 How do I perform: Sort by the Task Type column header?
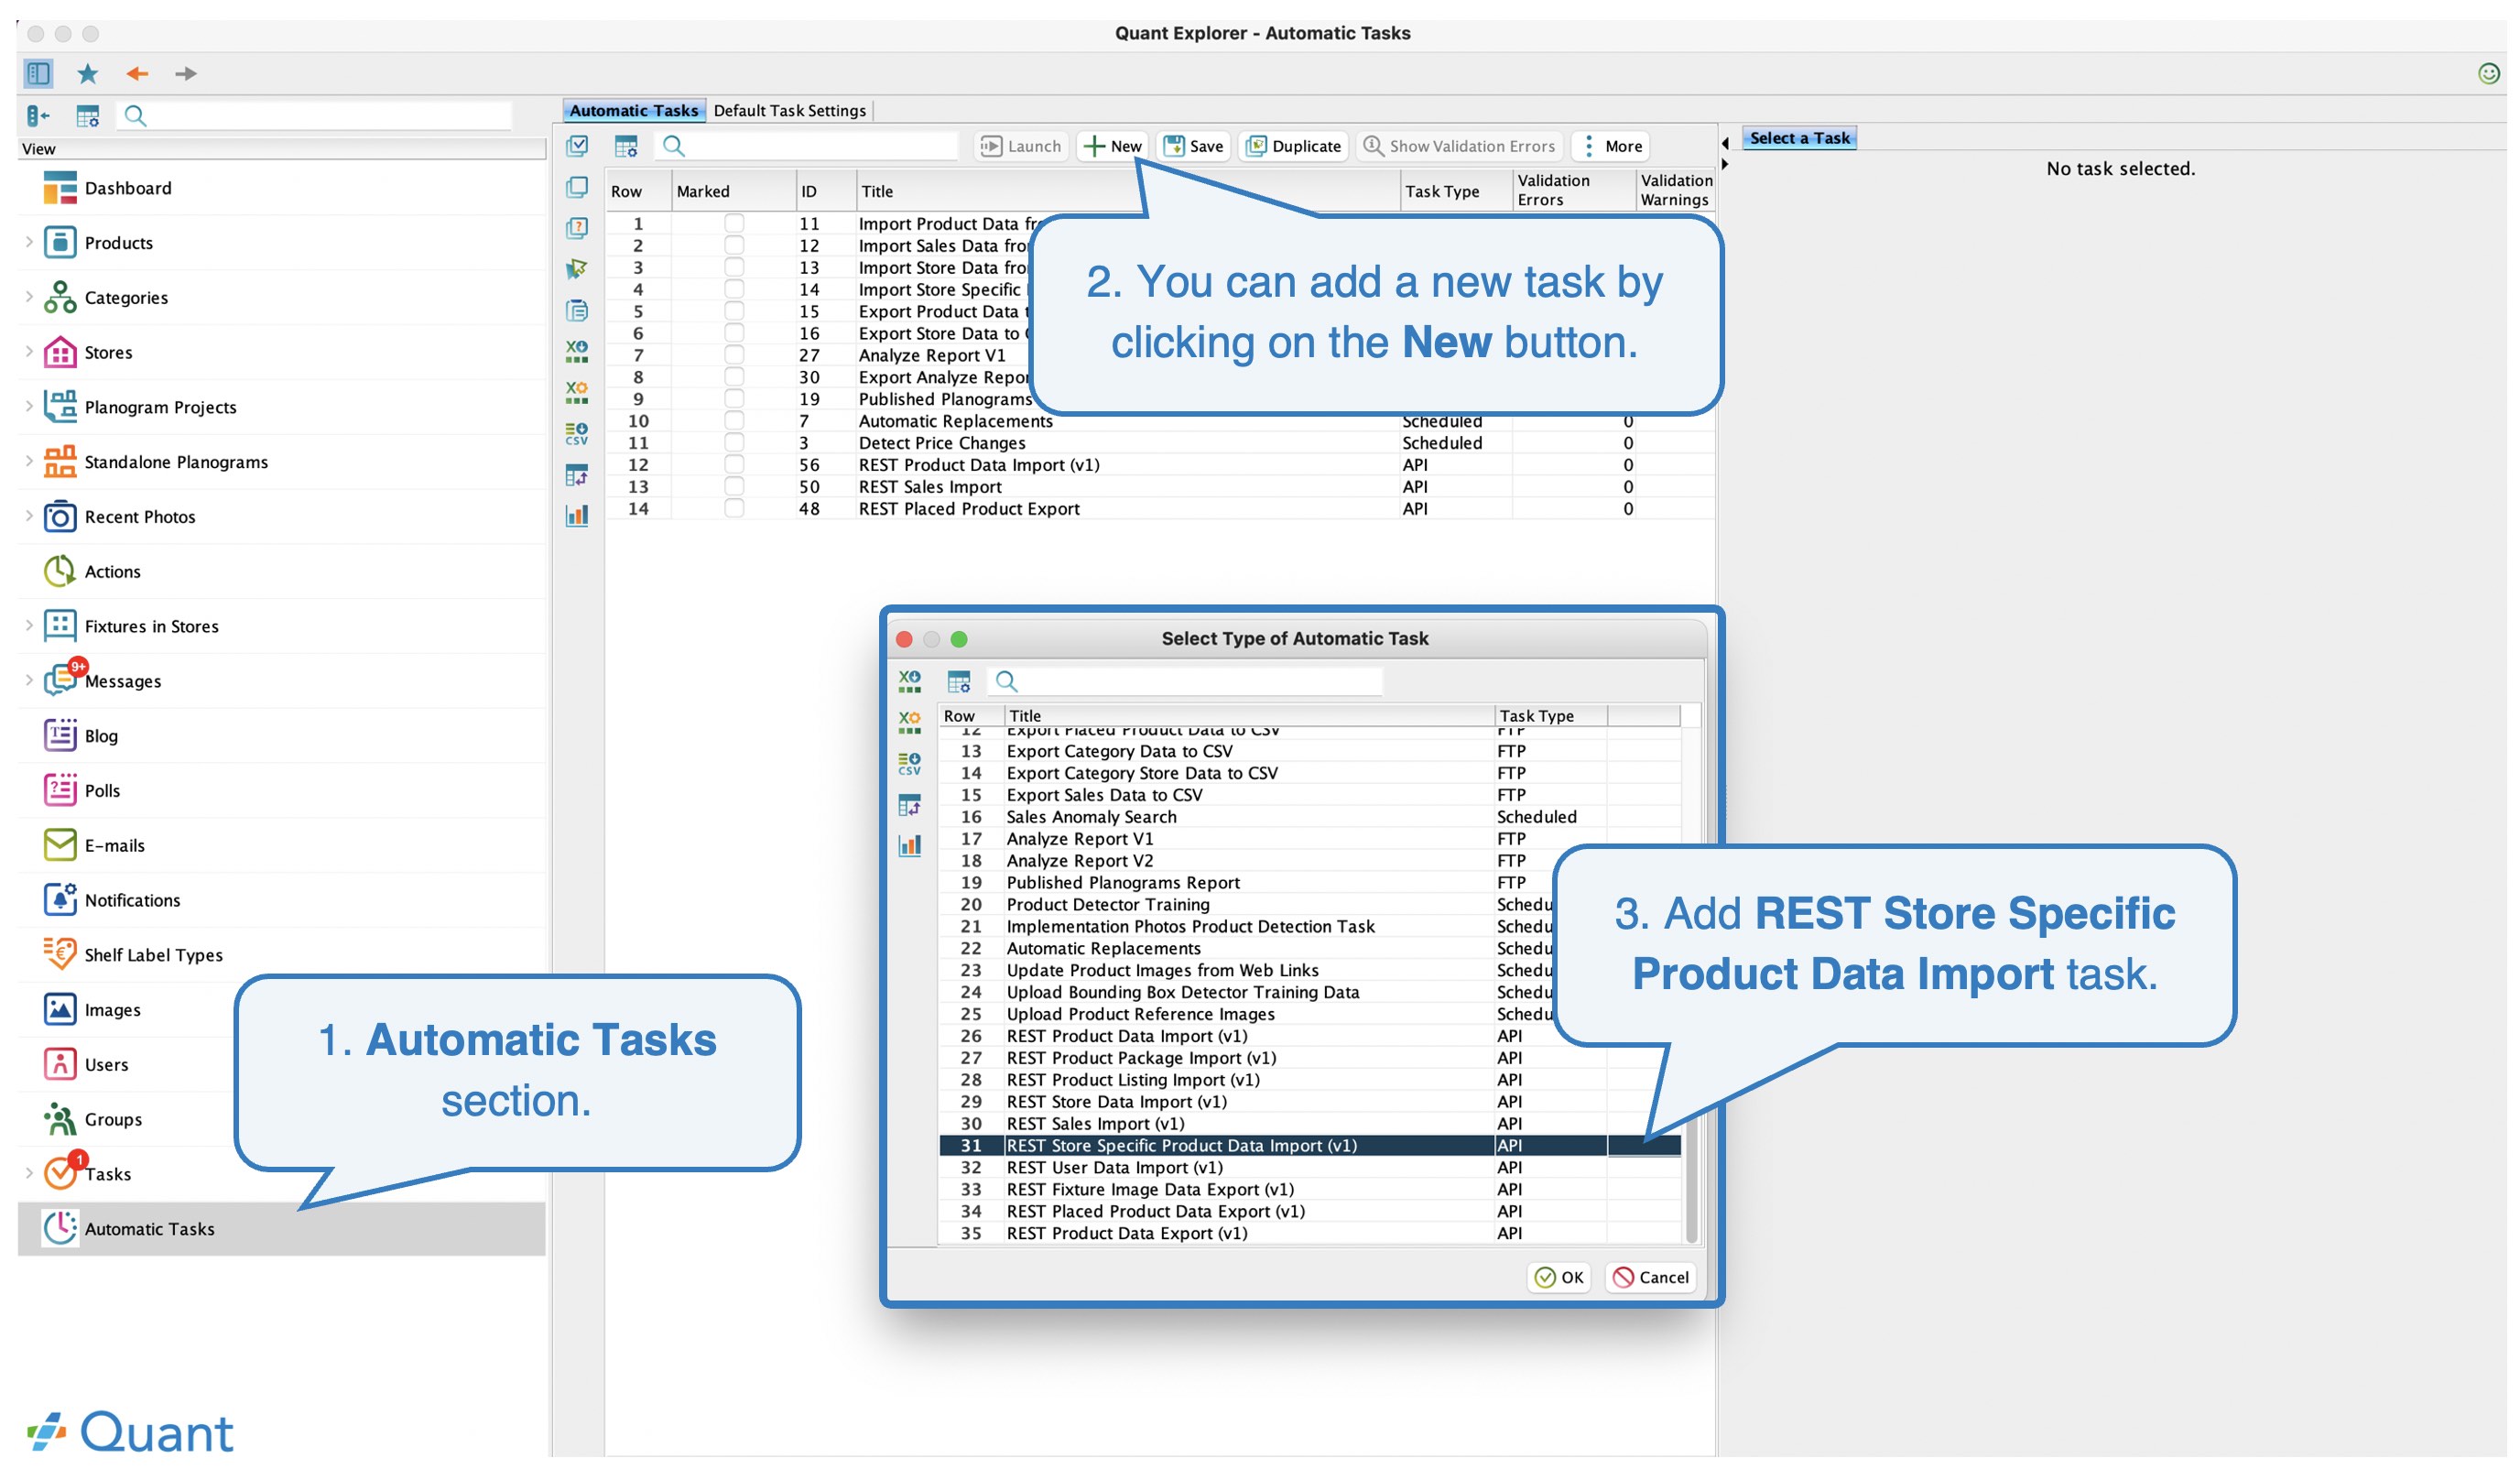click(1456, 191)
